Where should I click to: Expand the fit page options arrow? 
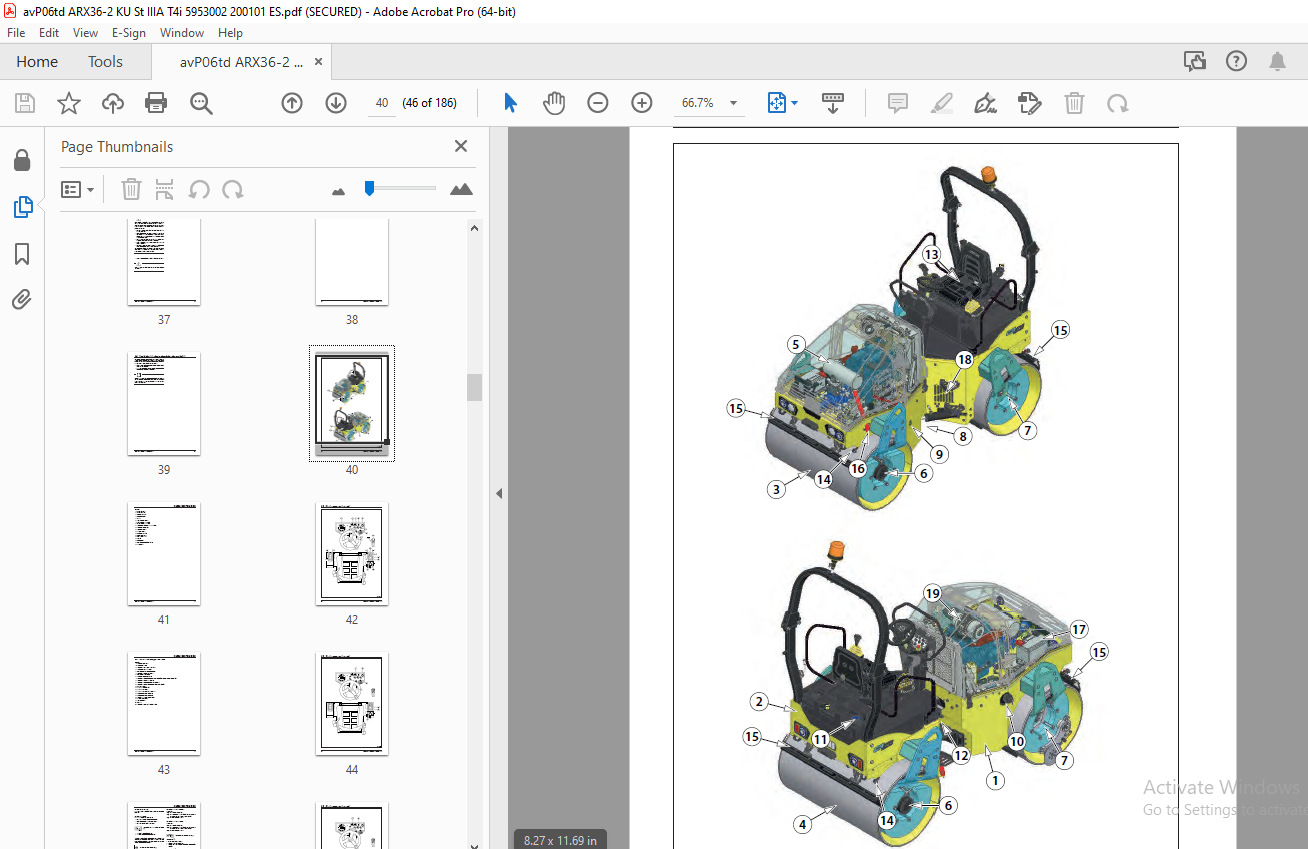pyautogui.click(x=795, y=103)
